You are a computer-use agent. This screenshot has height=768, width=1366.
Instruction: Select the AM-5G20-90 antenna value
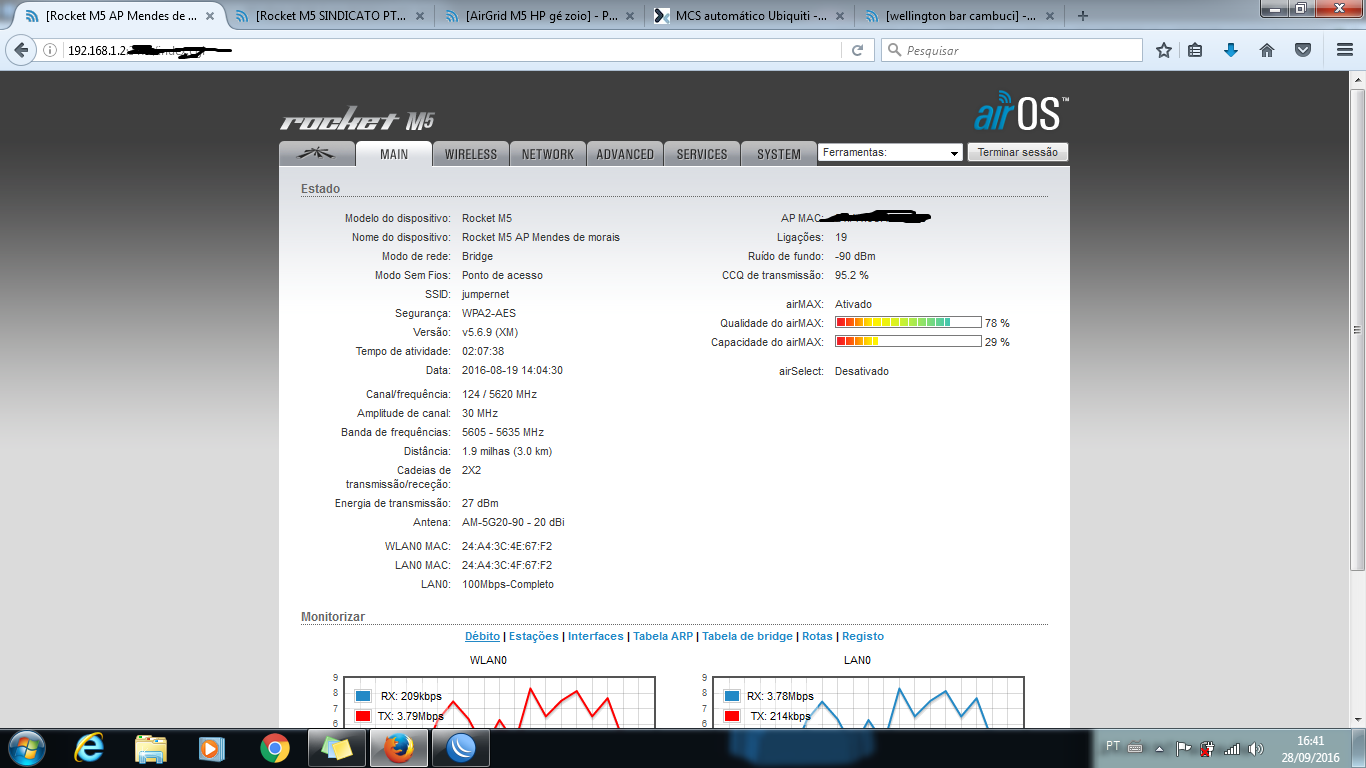(x=513, y=522)
